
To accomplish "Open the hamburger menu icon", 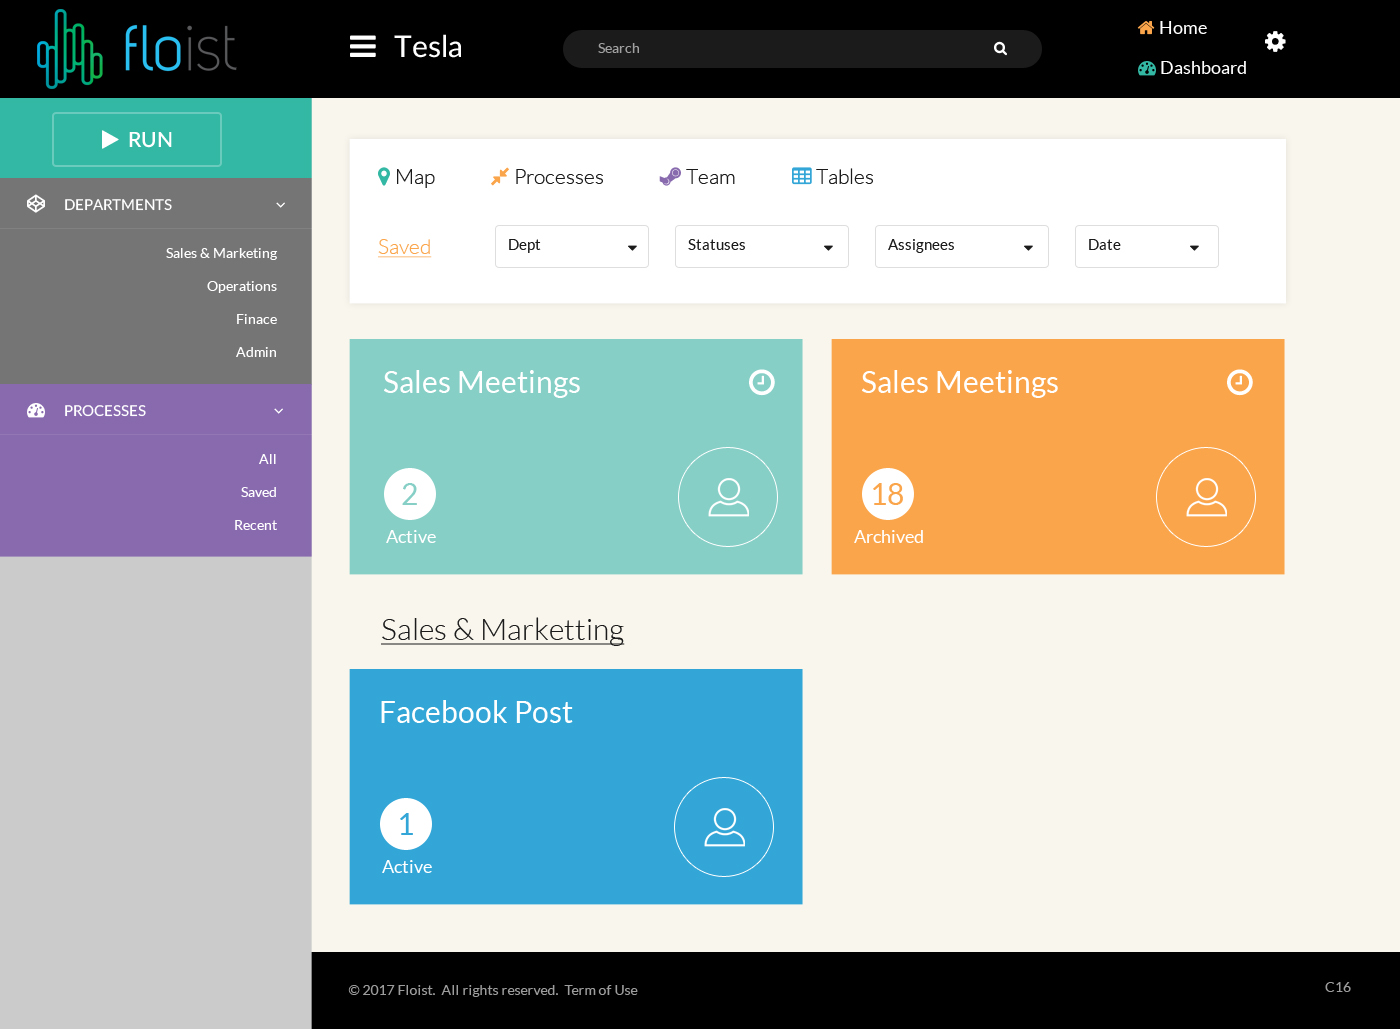I will point(363,47).
